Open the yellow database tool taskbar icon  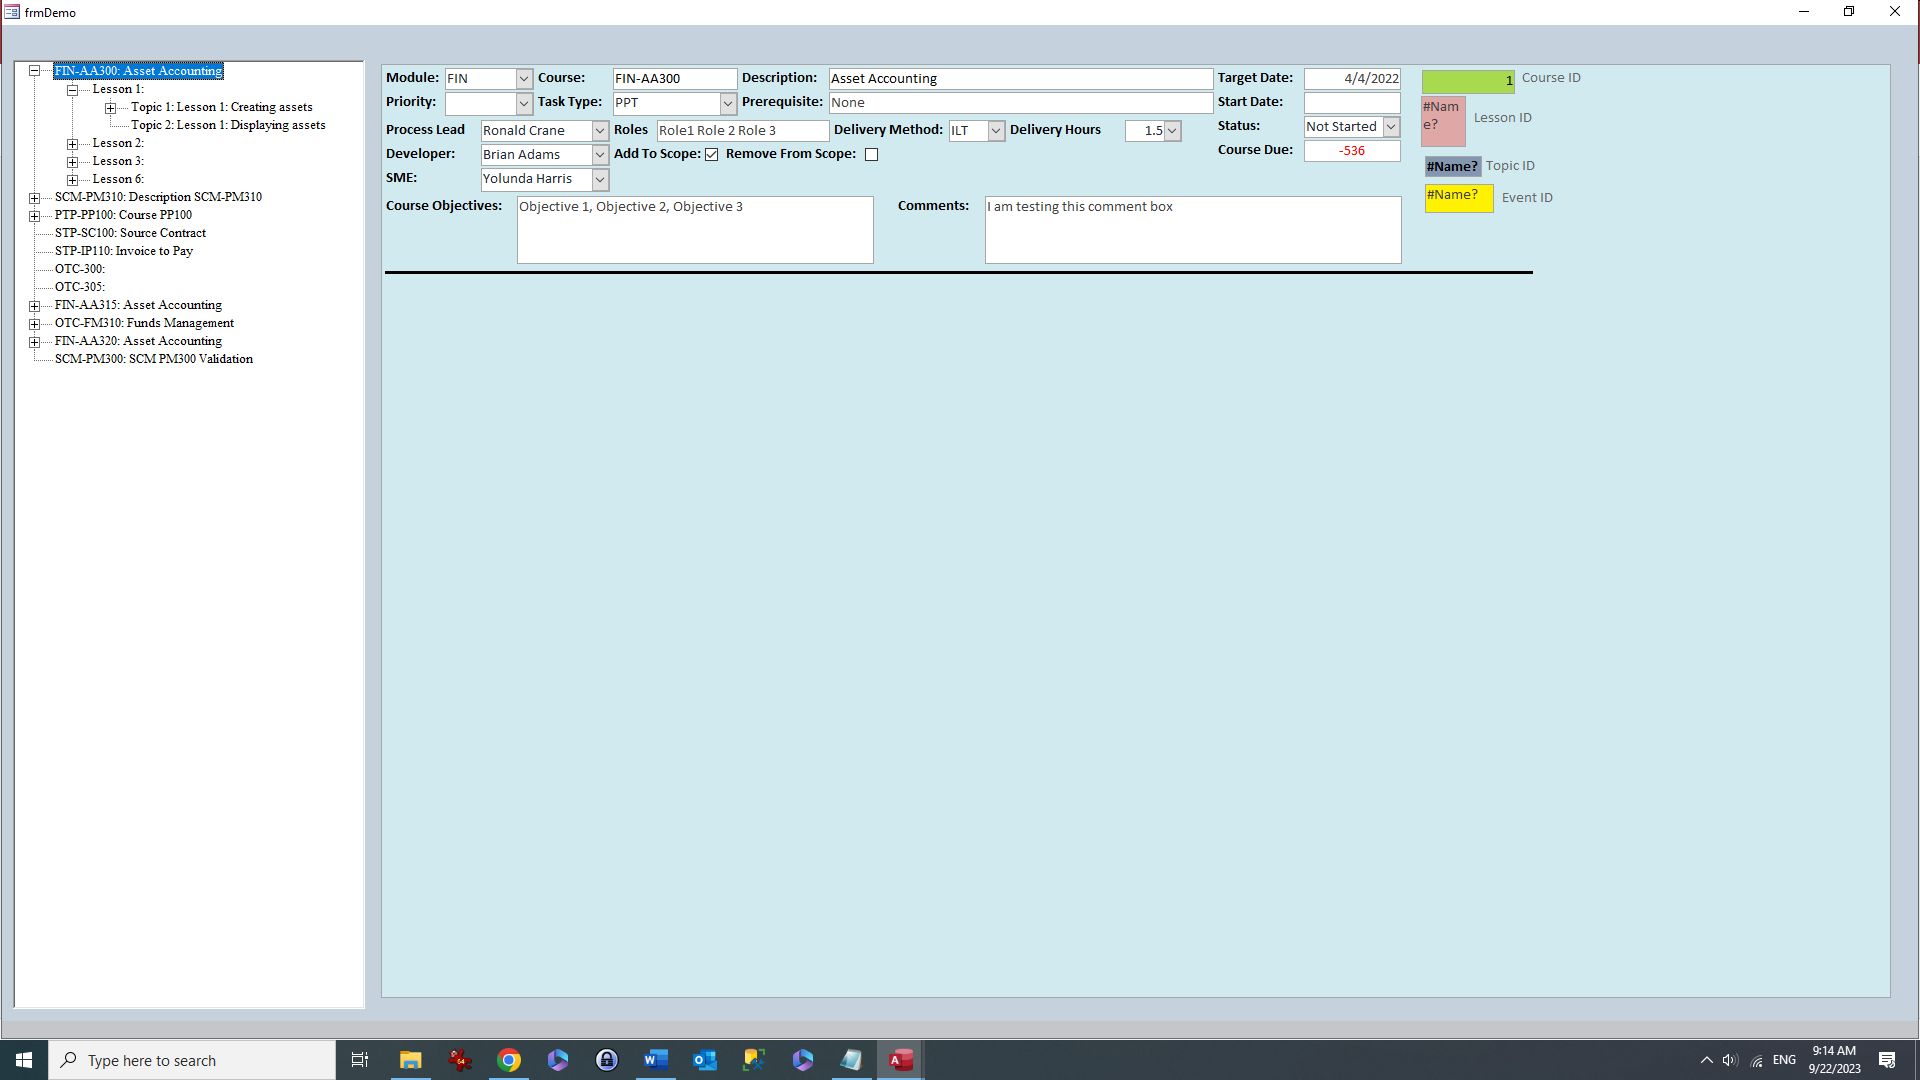click(754, 1060)
